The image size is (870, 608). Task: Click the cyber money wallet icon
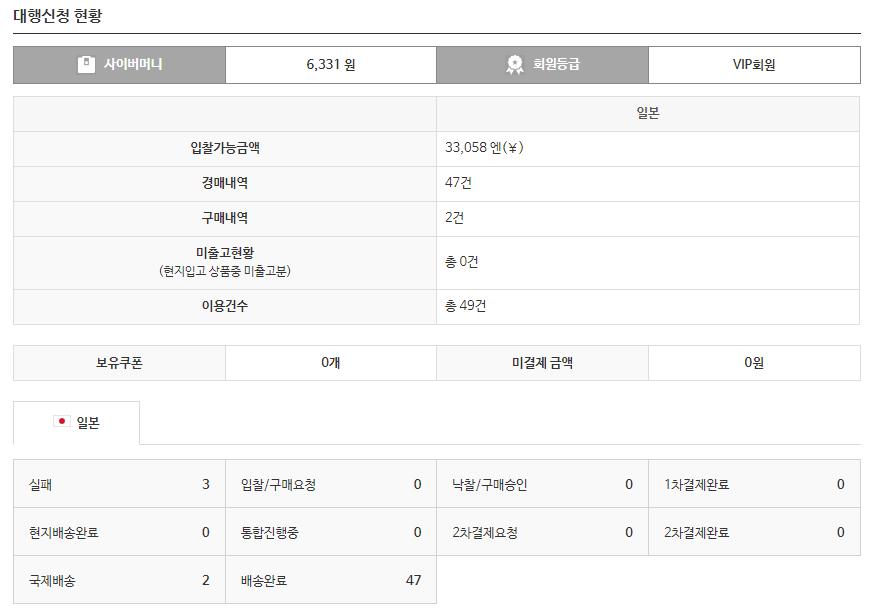(x=86, y=64)
